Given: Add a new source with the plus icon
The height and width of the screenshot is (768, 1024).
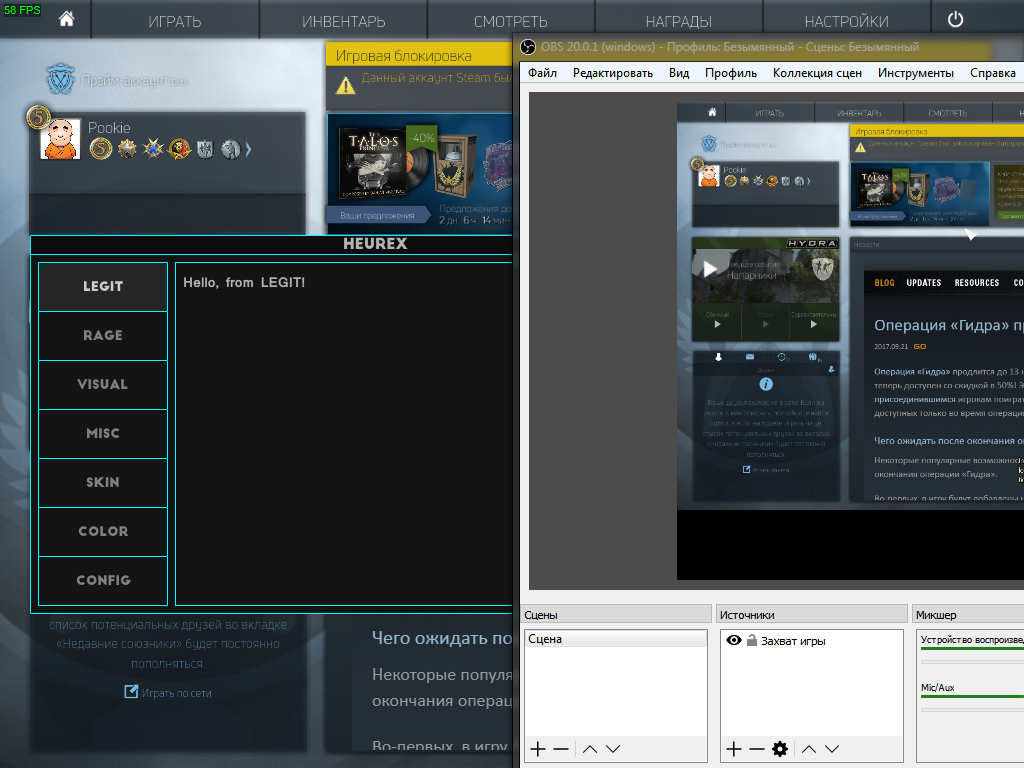Looking at the screenshot, I should tap(733, 749).
